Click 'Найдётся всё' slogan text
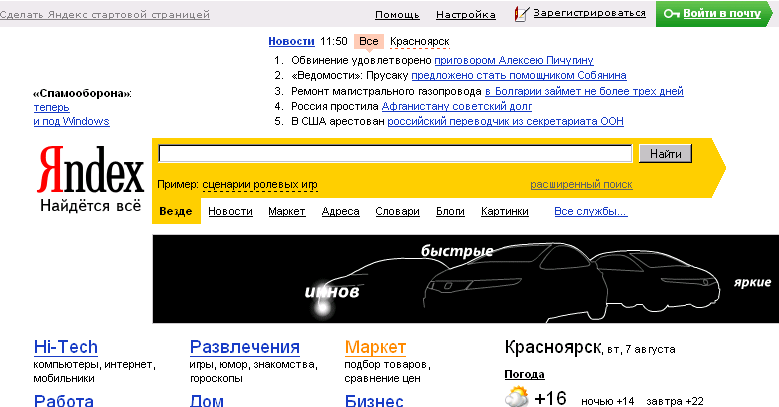 pyautogui.click(x=90, y=206)
